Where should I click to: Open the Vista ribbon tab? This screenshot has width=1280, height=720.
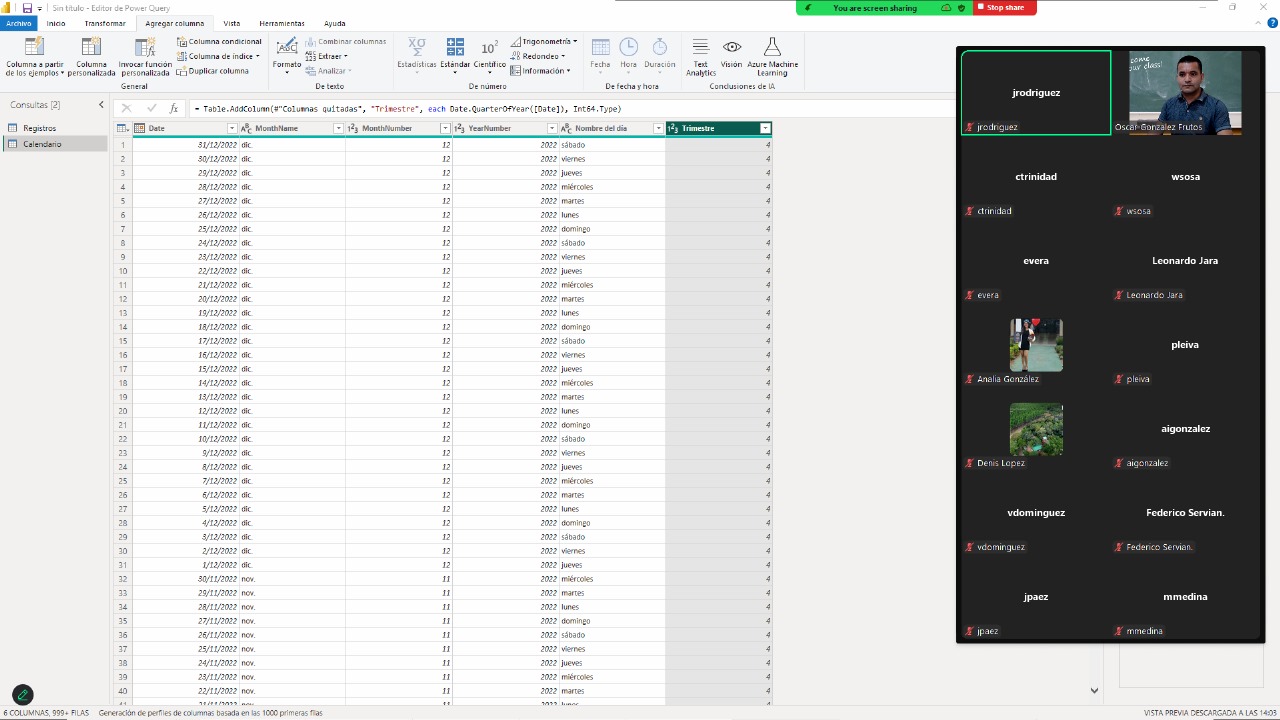click(231, 23)
